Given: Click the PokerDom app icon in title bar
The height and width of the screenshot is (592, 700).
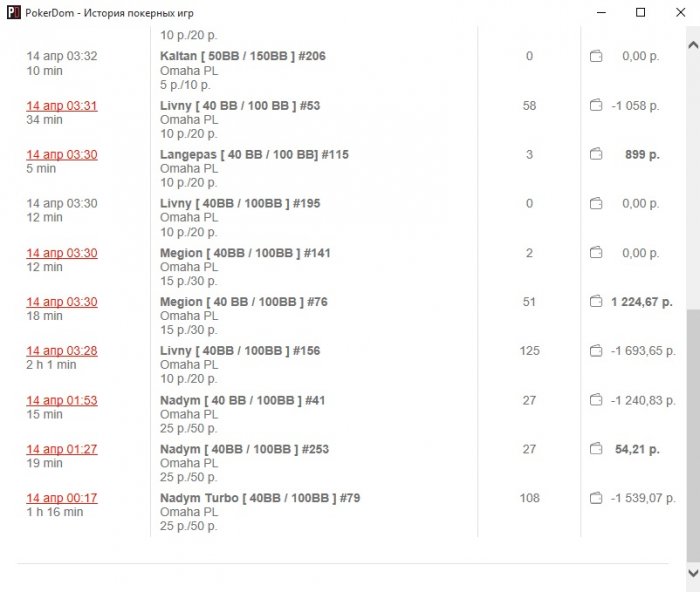Looking at the screenshot, I should [13, 13].
